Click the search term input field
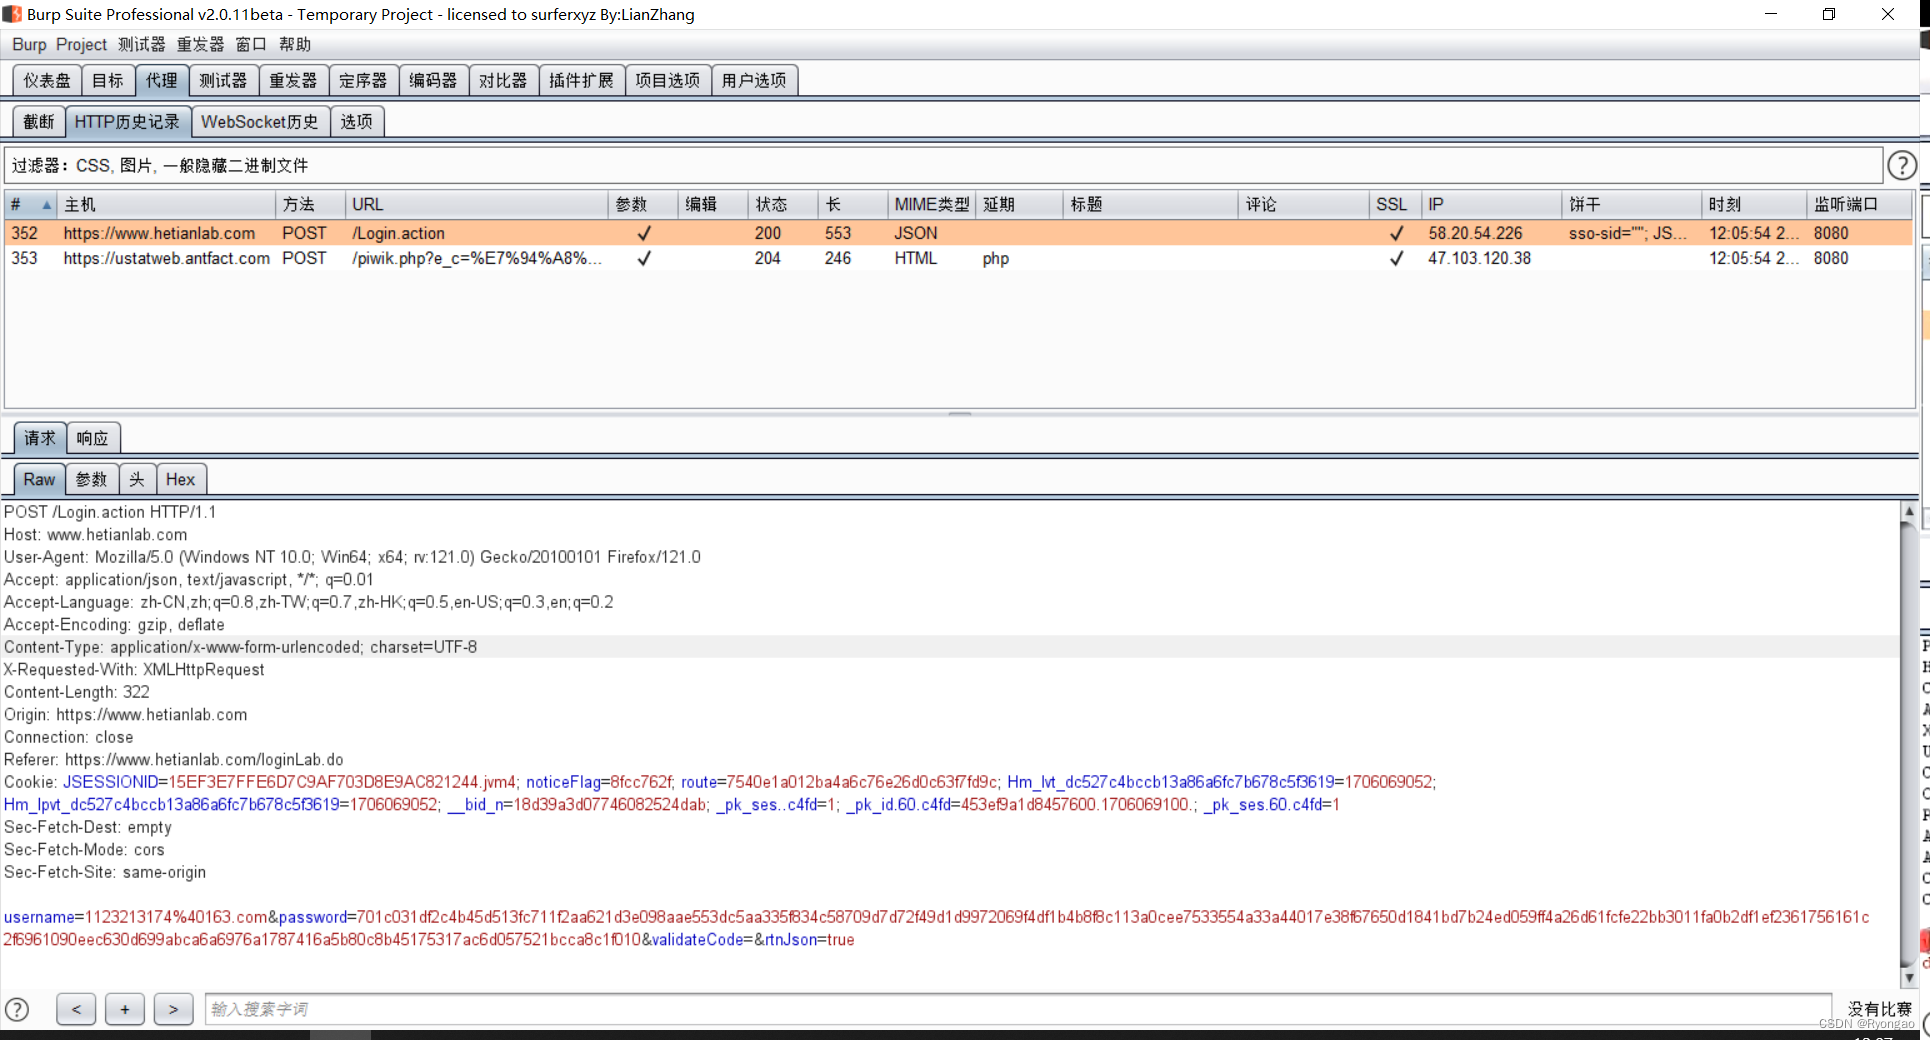Image resolution: width=1930 pixels, height=1040 pixels. coord(1018,1009)
